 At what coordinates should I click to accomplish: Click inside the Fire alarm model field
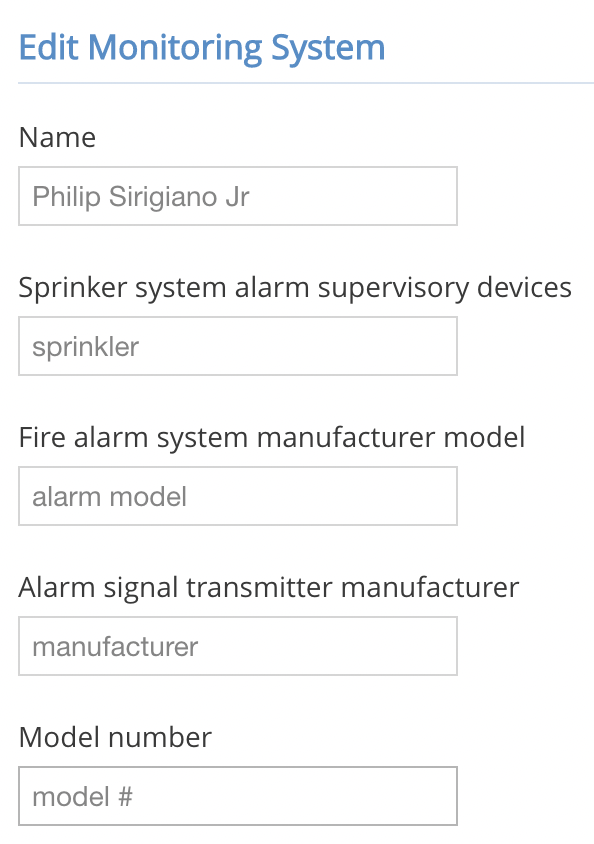pyautogui.click(x=237, y=495)
